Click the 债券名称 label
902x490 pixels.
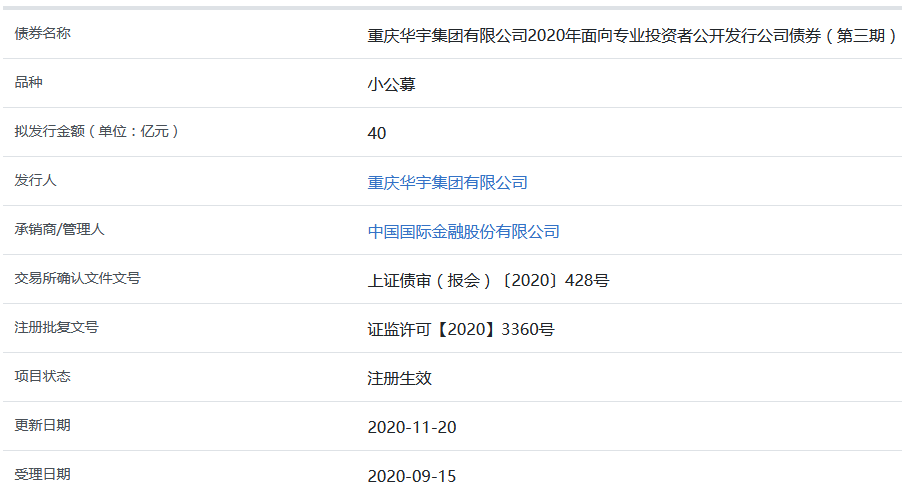pyautogui.click(x=43, y=33)
